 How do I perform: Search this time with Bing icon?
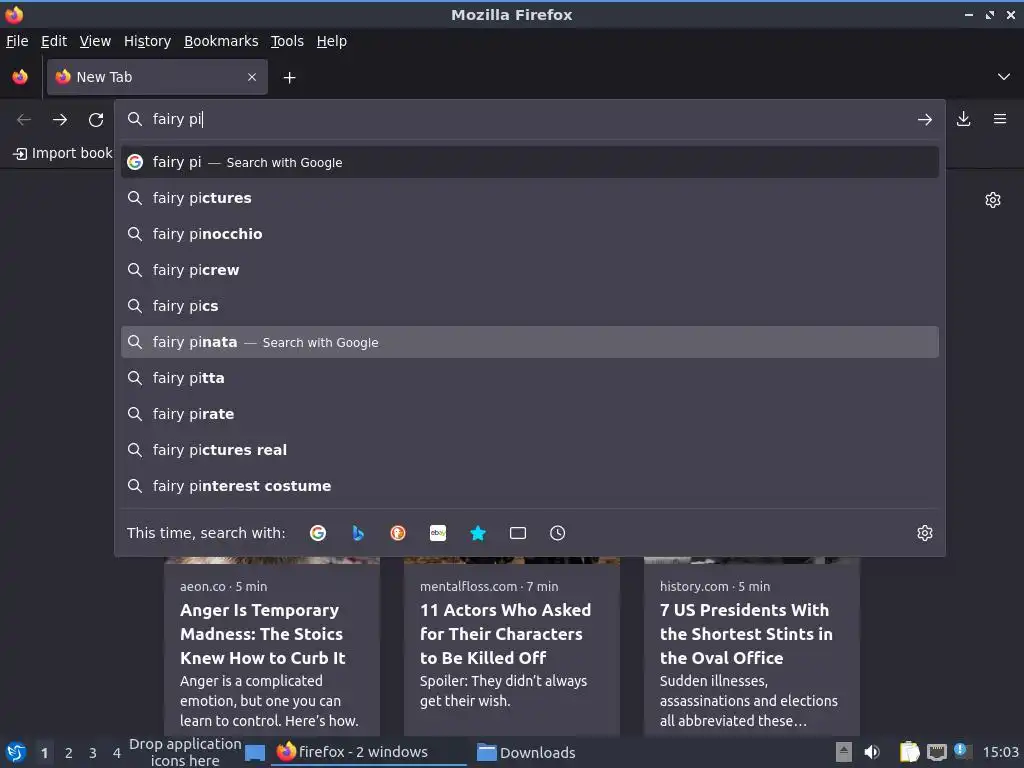(x=358, y=533)
